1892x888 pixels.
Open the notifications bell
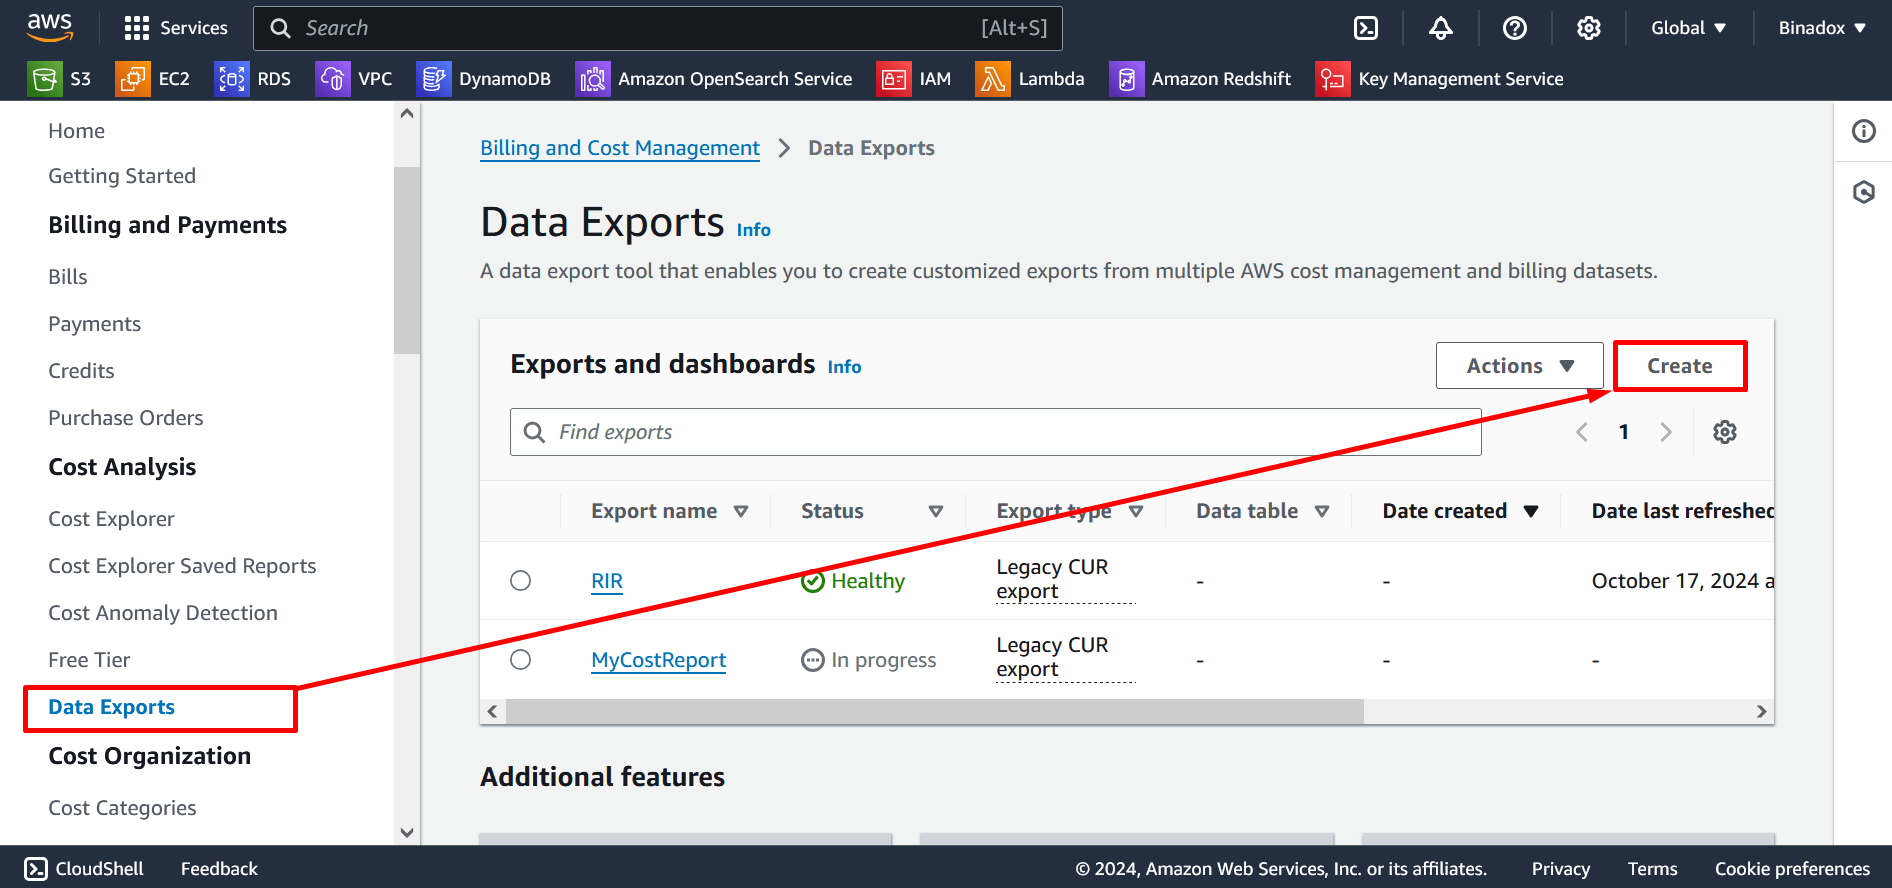pyautogui.click(x=1440, y=28)
